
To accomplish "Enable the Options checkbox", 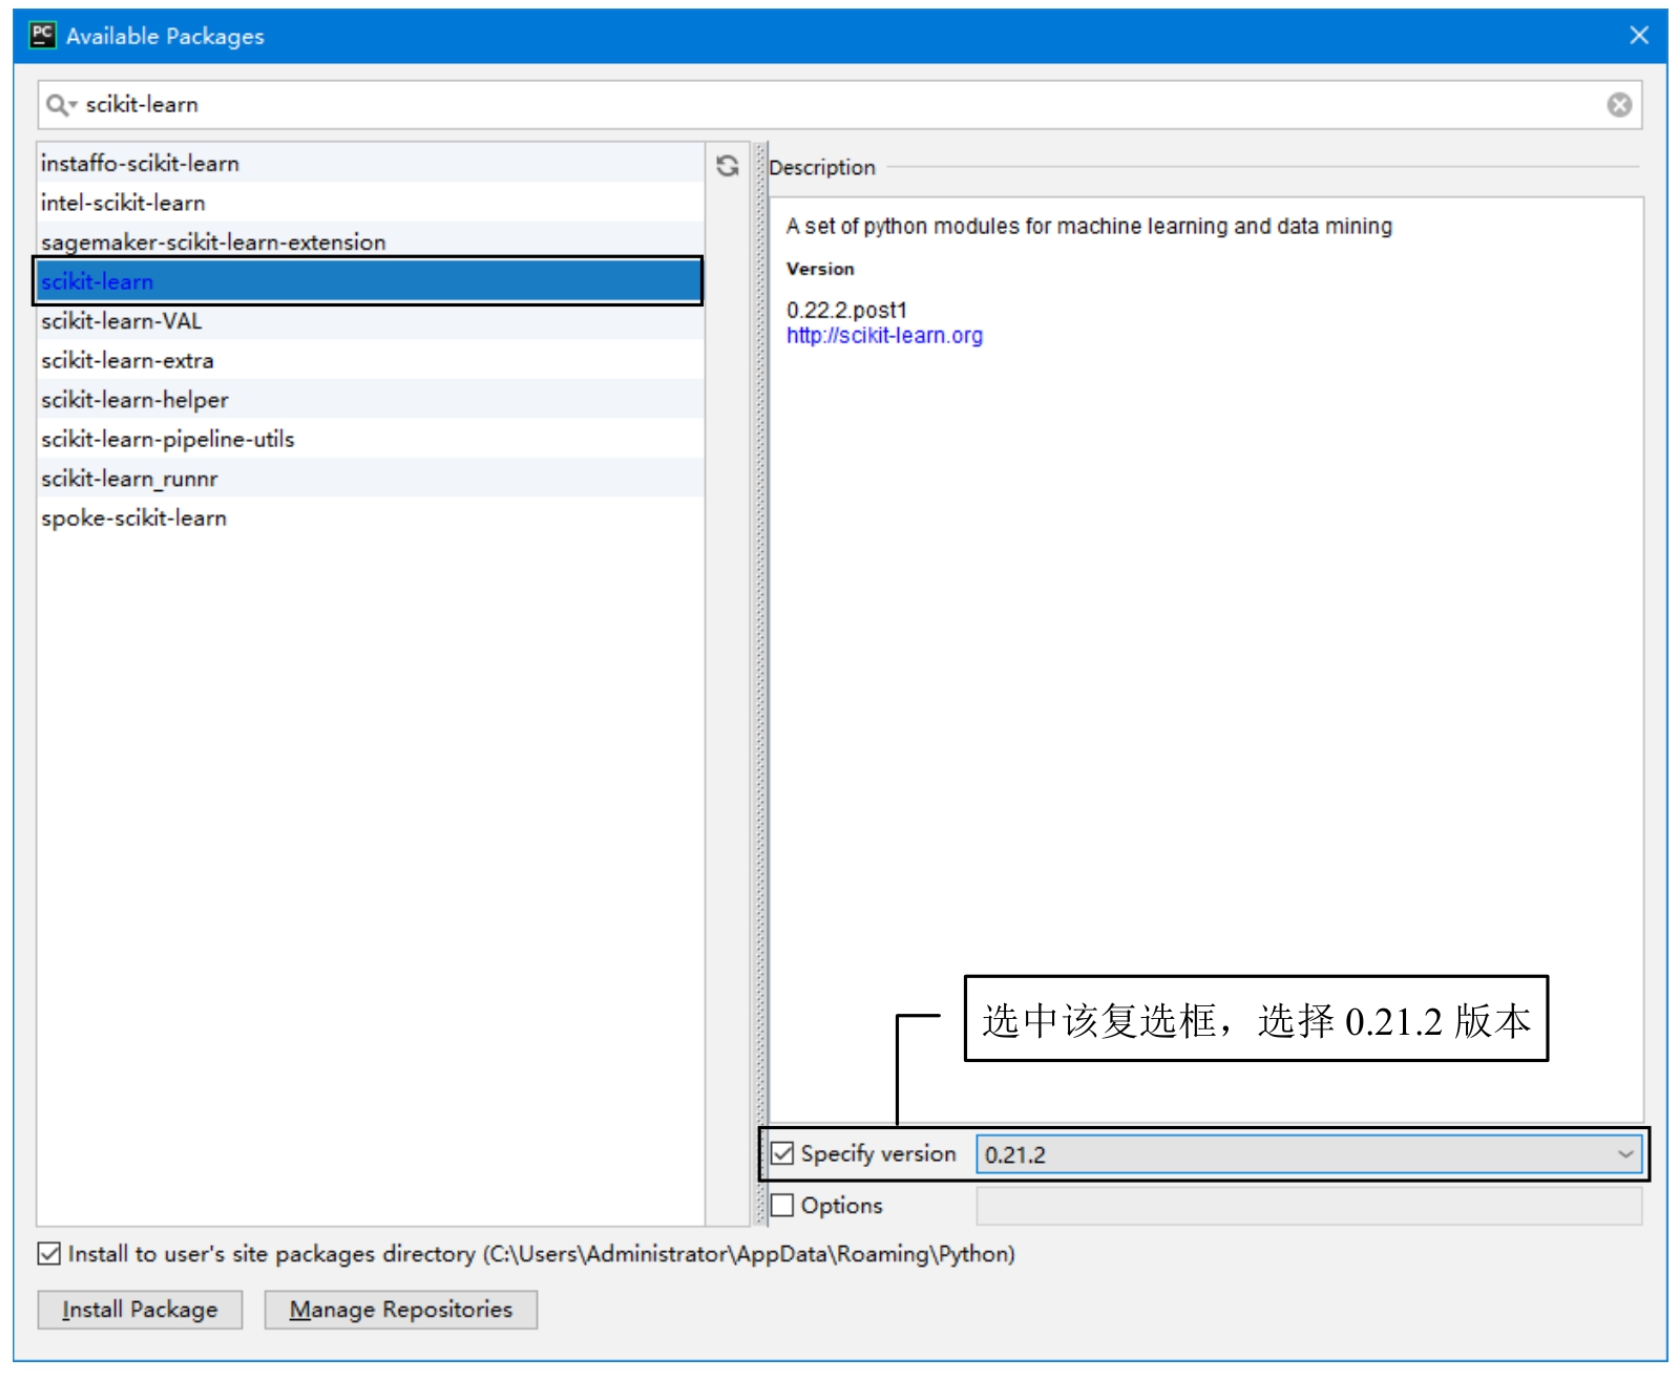I will click(x=784, y=1205).
